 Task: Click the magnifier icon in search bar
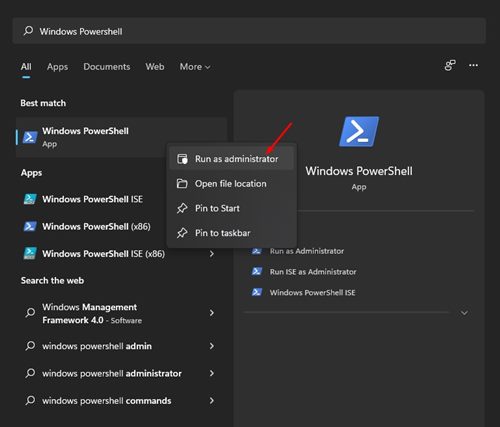click(x=28, y=31)
